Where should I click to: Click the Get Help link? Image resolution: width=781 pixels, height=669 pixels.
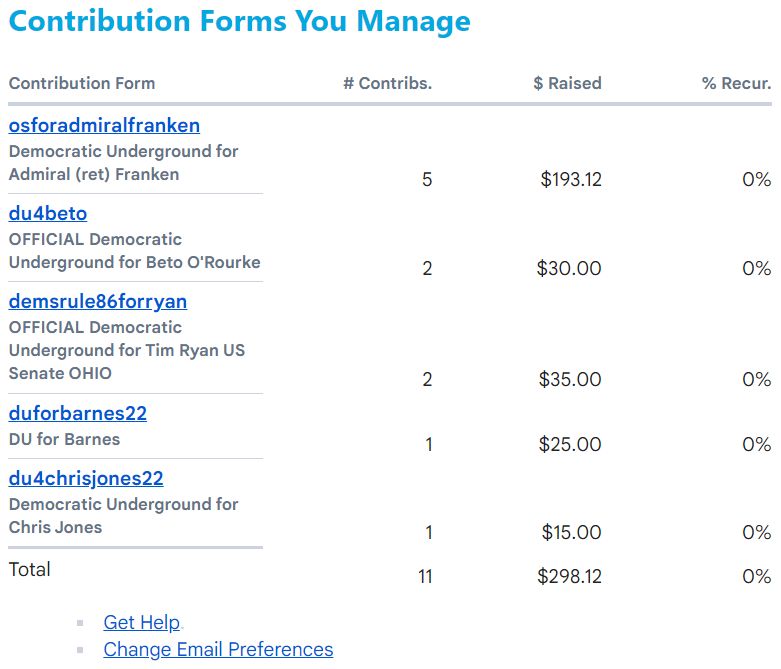click(141, 622)
